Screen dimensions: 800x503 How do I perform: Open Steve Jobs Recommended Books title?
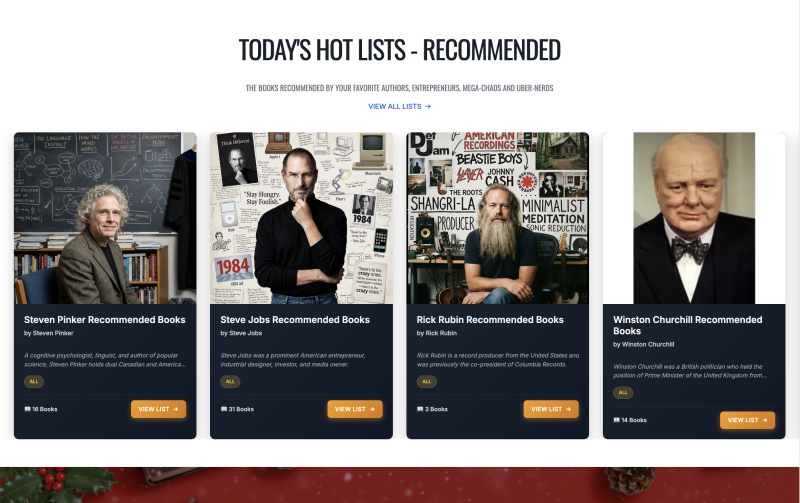(x=295, y=320)
